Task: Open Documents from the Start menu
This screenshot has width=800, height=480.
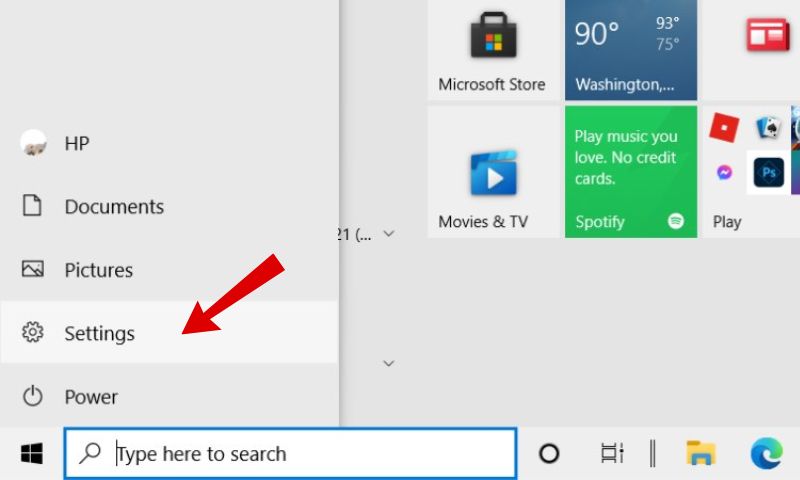Action: pyautogui.click(x=169, y=206)
